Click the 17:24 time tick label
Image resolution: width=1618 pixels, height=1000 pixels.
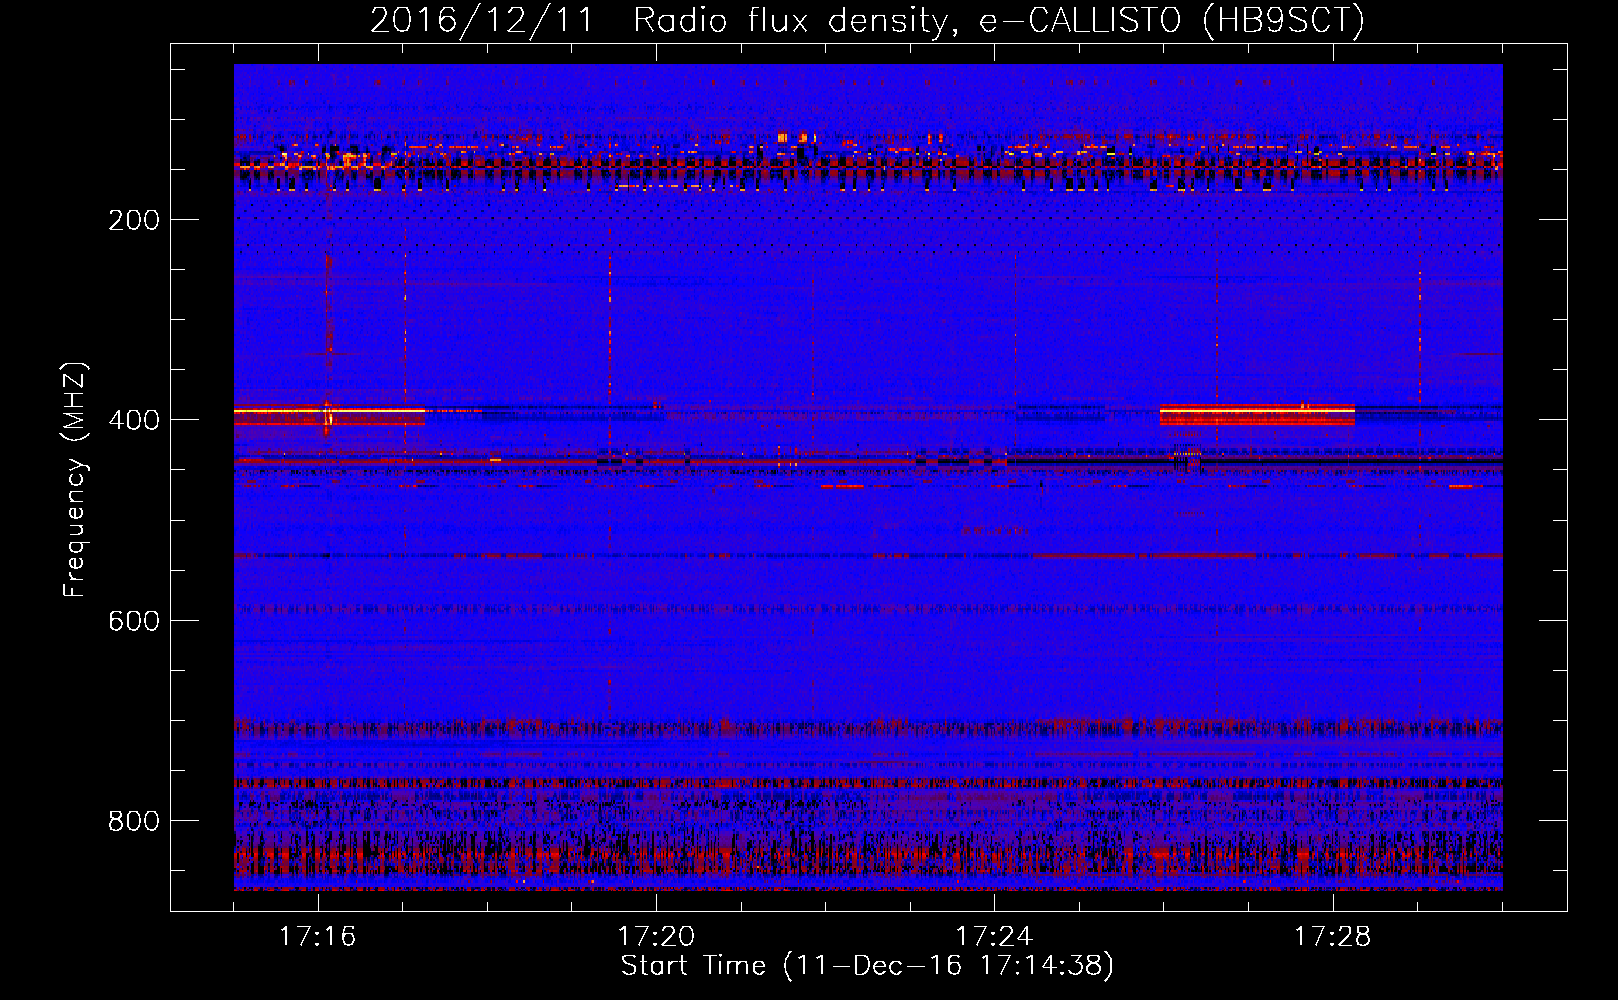coord(994,937)
